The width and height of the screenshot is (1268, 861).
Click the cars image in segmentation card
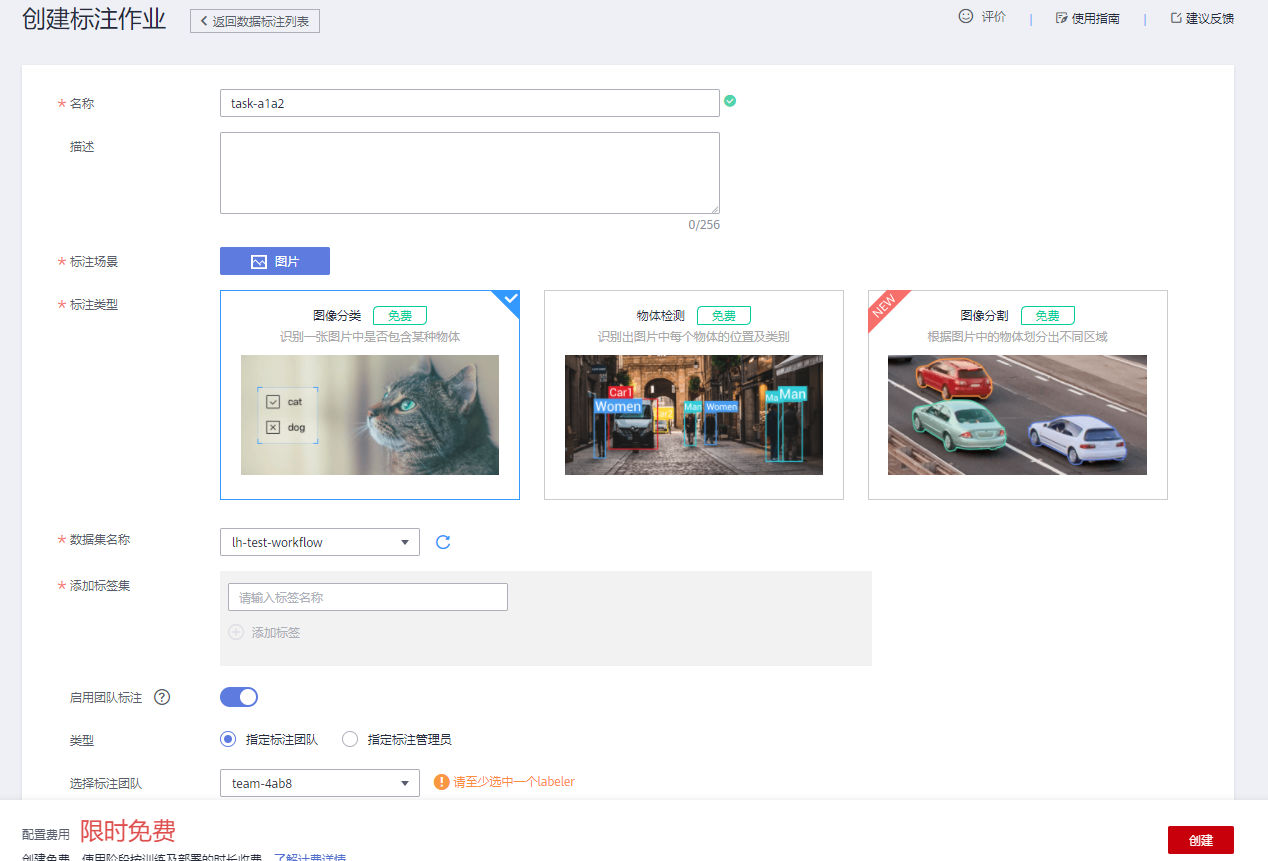pos(1018,415)
